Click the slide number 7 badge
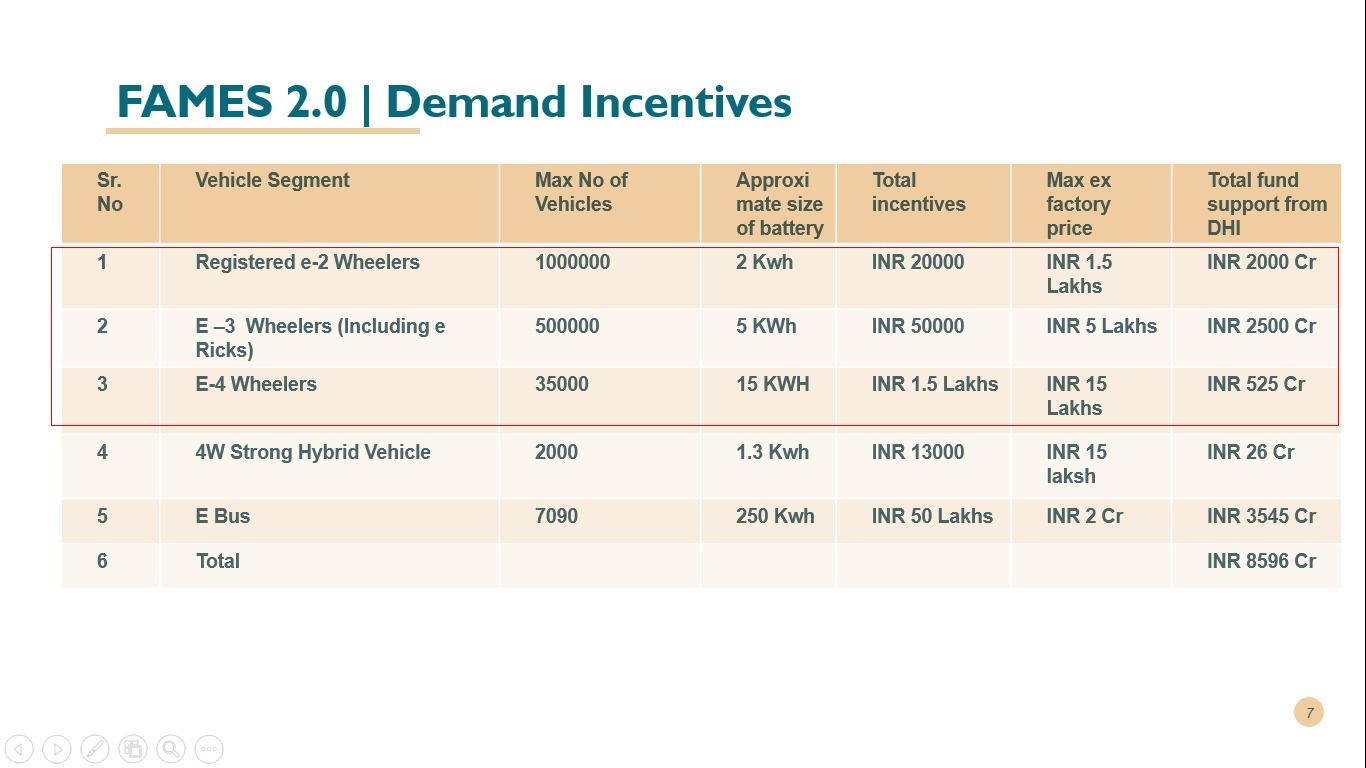This screenshot has height=768, width=1366. [1308, 713]
